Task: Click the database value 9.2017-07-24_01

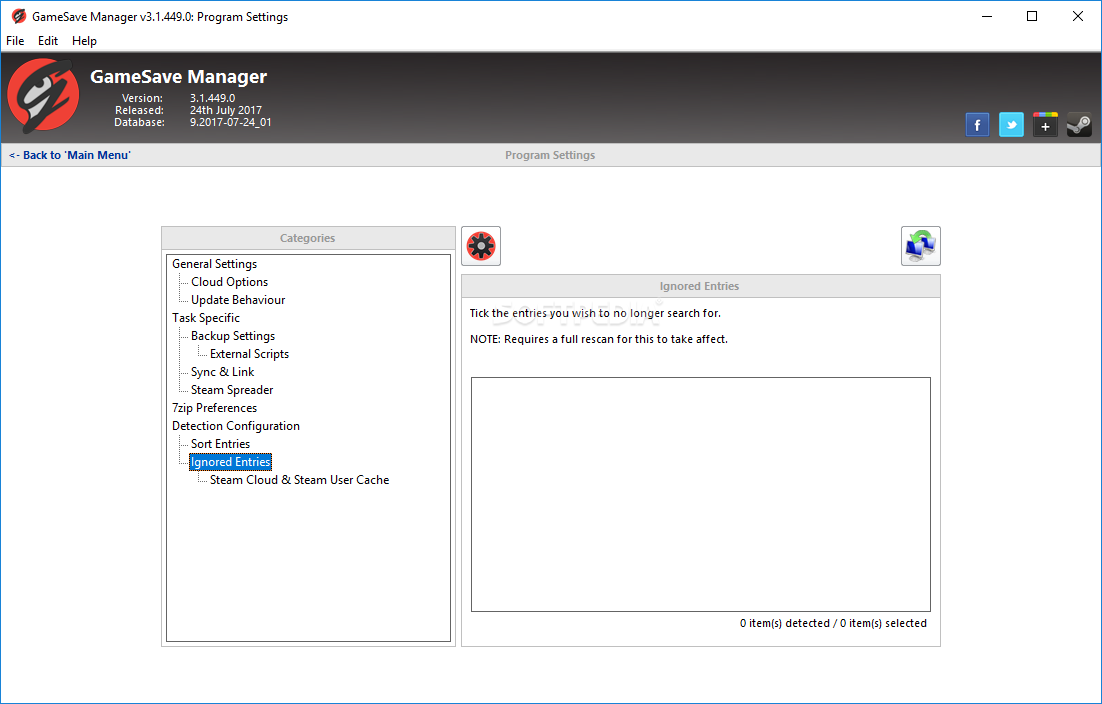Action: [x=231, y=122]
